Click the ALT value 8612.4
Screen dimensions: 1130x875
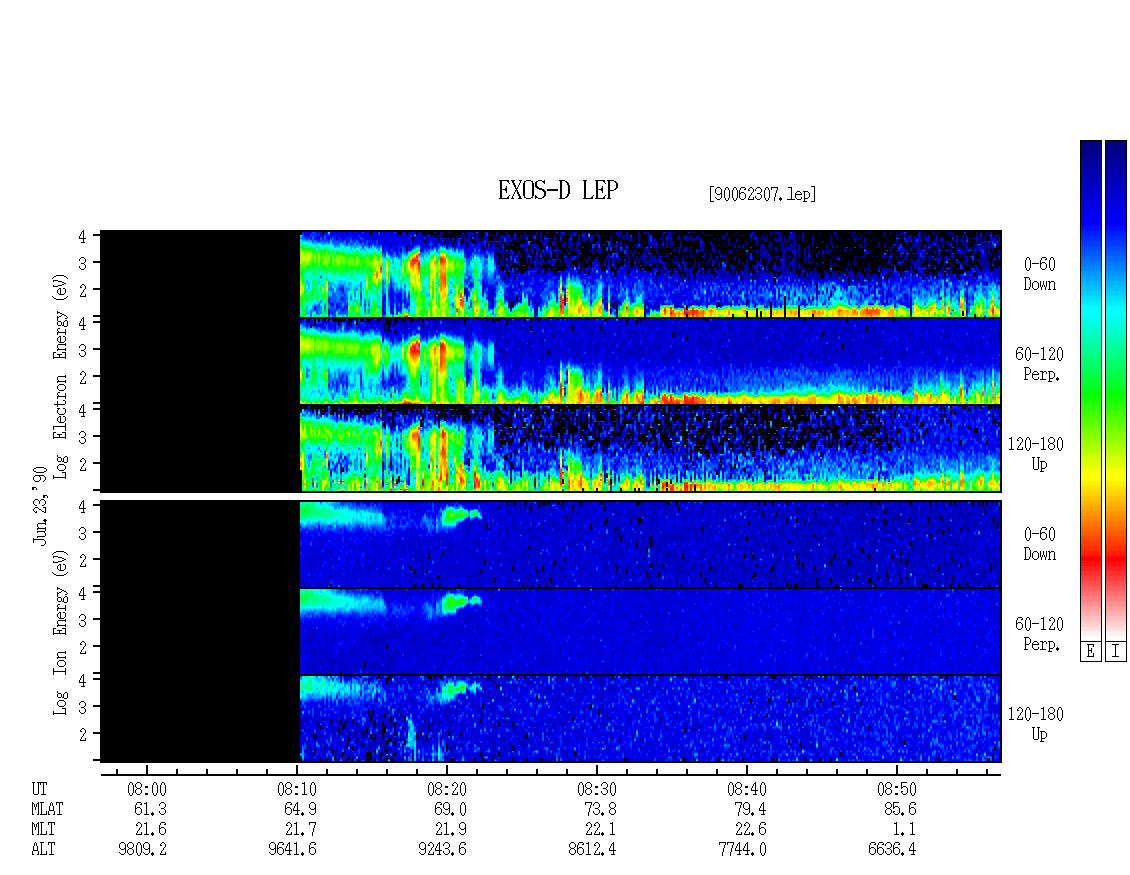(x=592, y=850)
